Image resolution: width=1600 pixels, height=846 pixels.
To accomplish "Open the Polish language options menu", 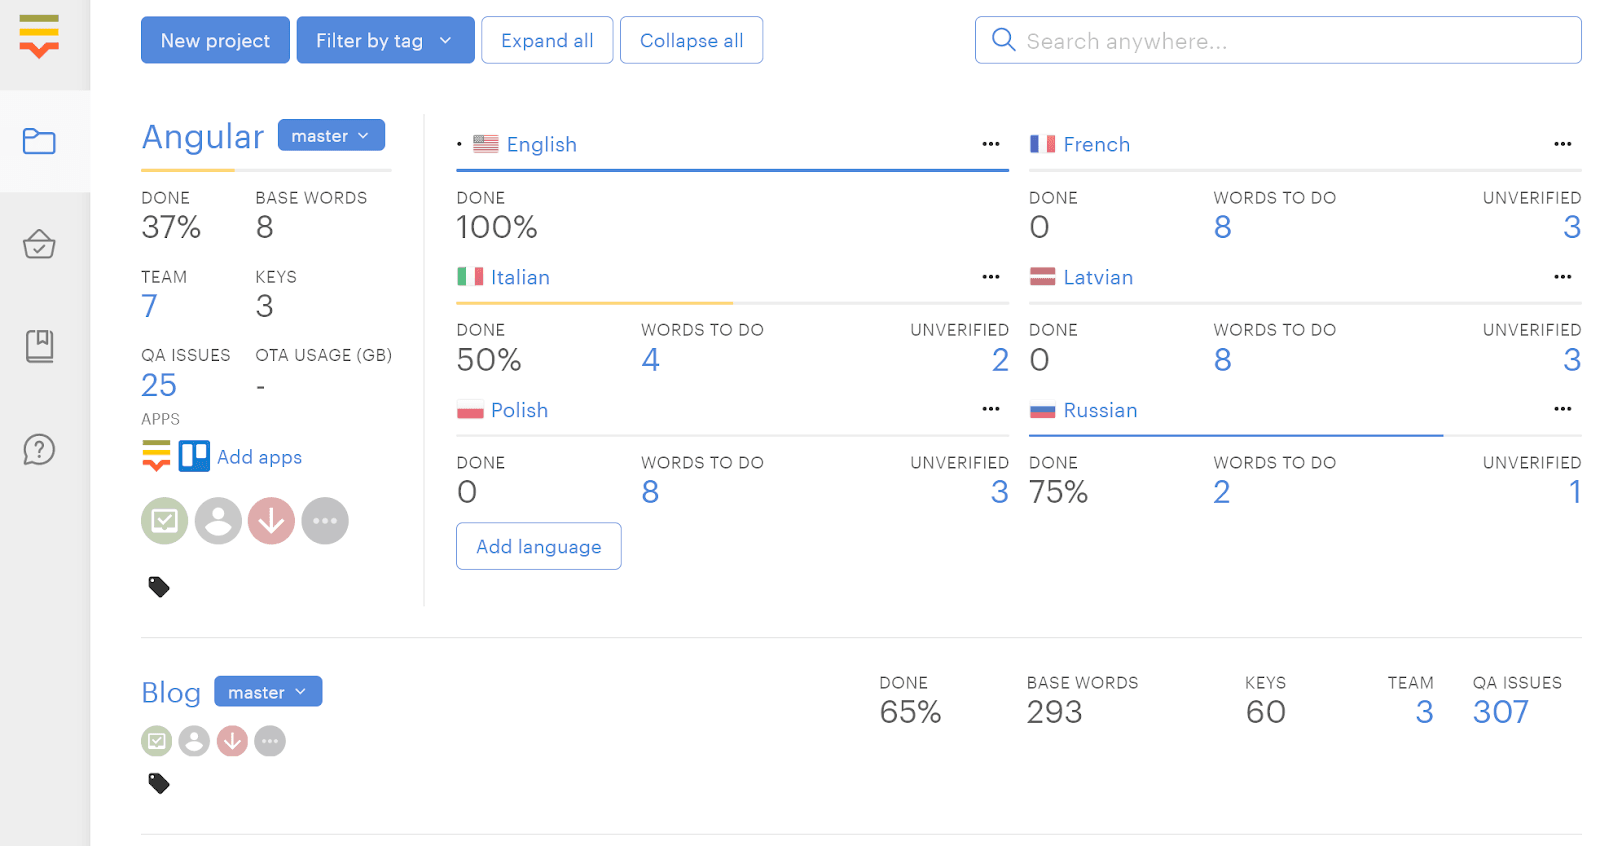I will click(x=990, y=409).
